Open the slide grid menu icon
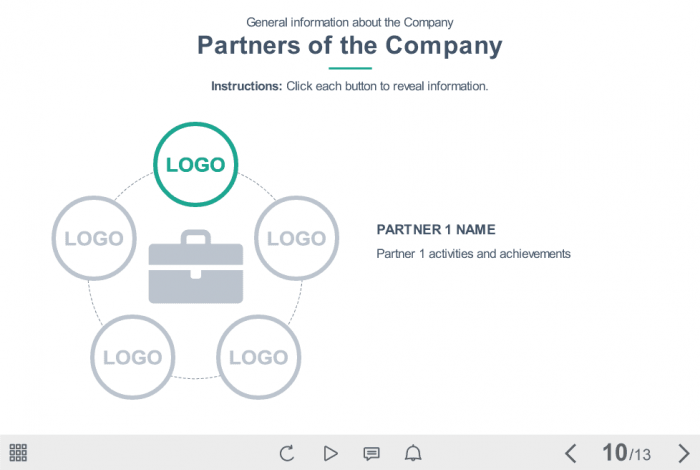The image size is (700, 470). (18, 453)
